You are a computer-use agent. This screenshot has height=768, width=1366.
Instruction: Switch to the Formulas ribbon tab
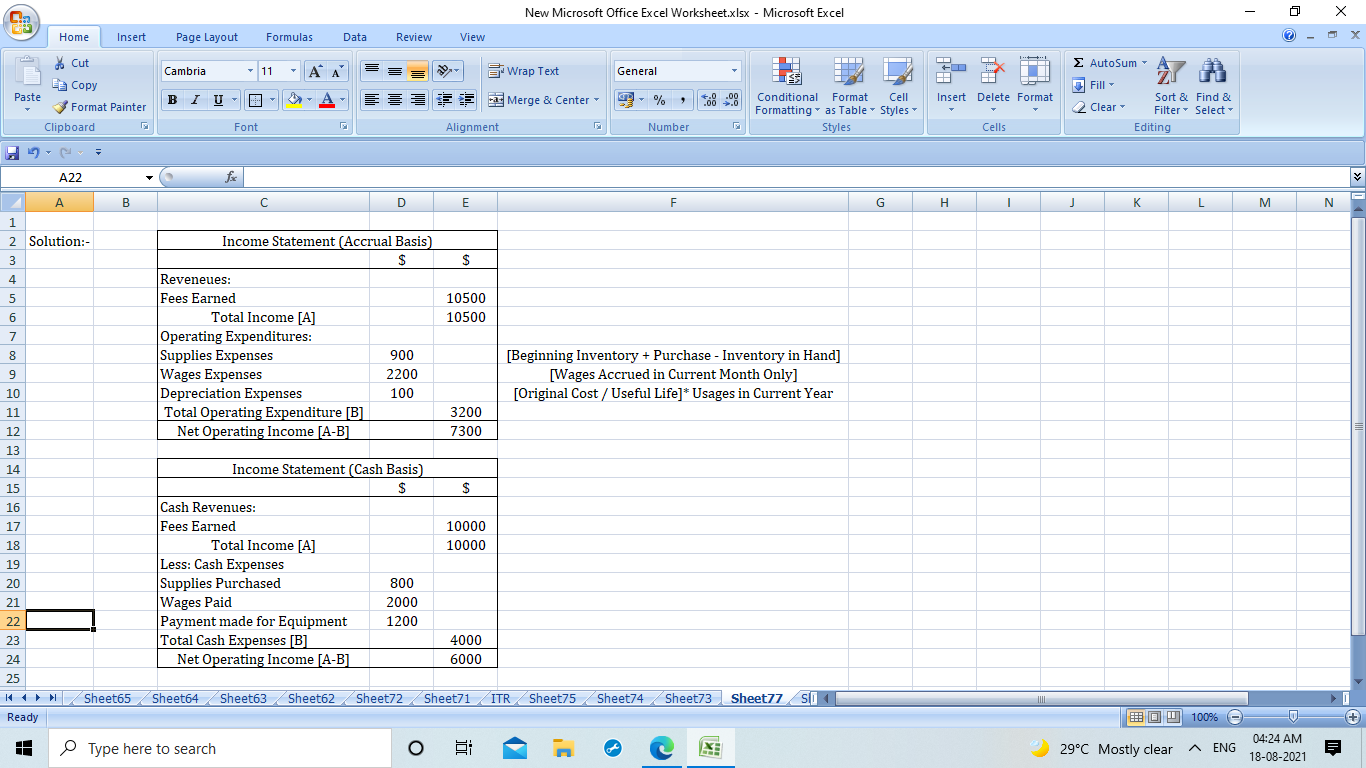click(x=289, y=37)
